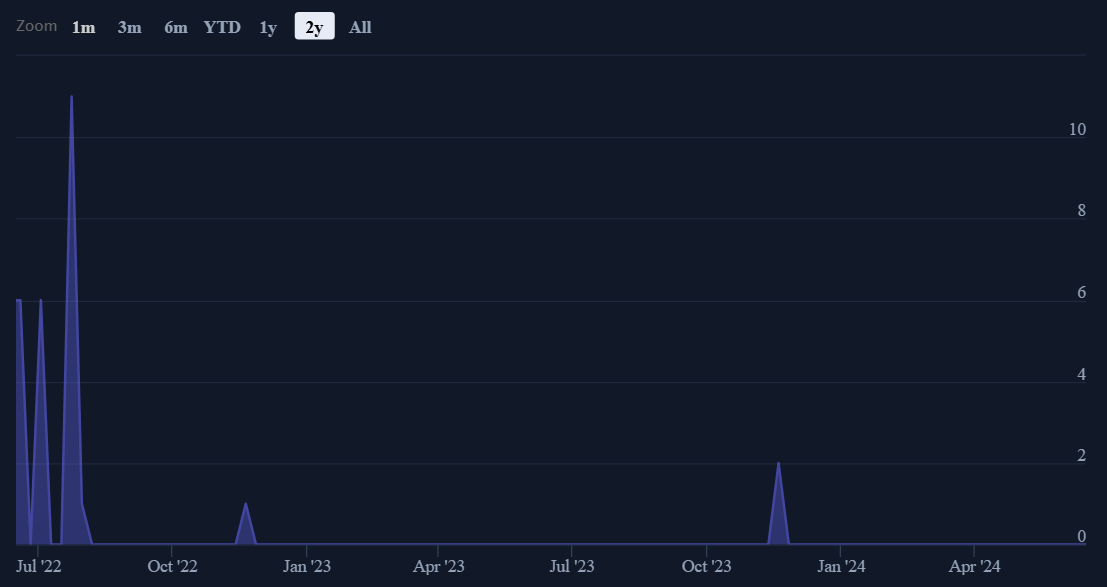Click the Jul '23 axis label
This screenshot has width=1107, height=587.
click(572, 566)
